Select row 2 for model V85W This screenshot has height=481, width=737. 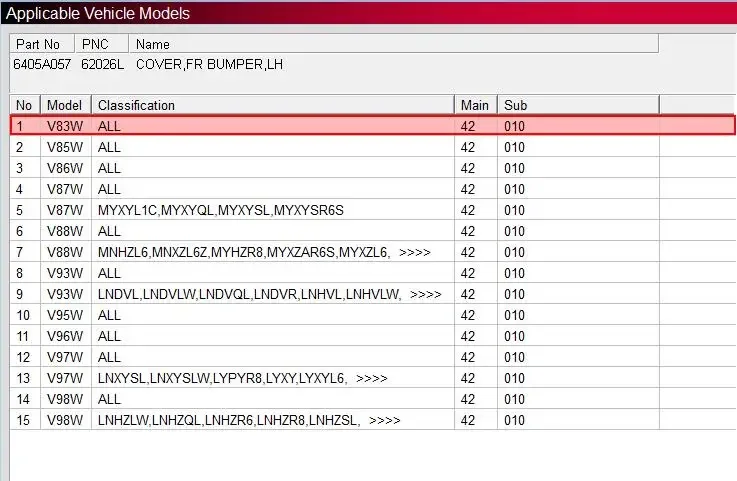pyautogui.click(x=373, y=147)
